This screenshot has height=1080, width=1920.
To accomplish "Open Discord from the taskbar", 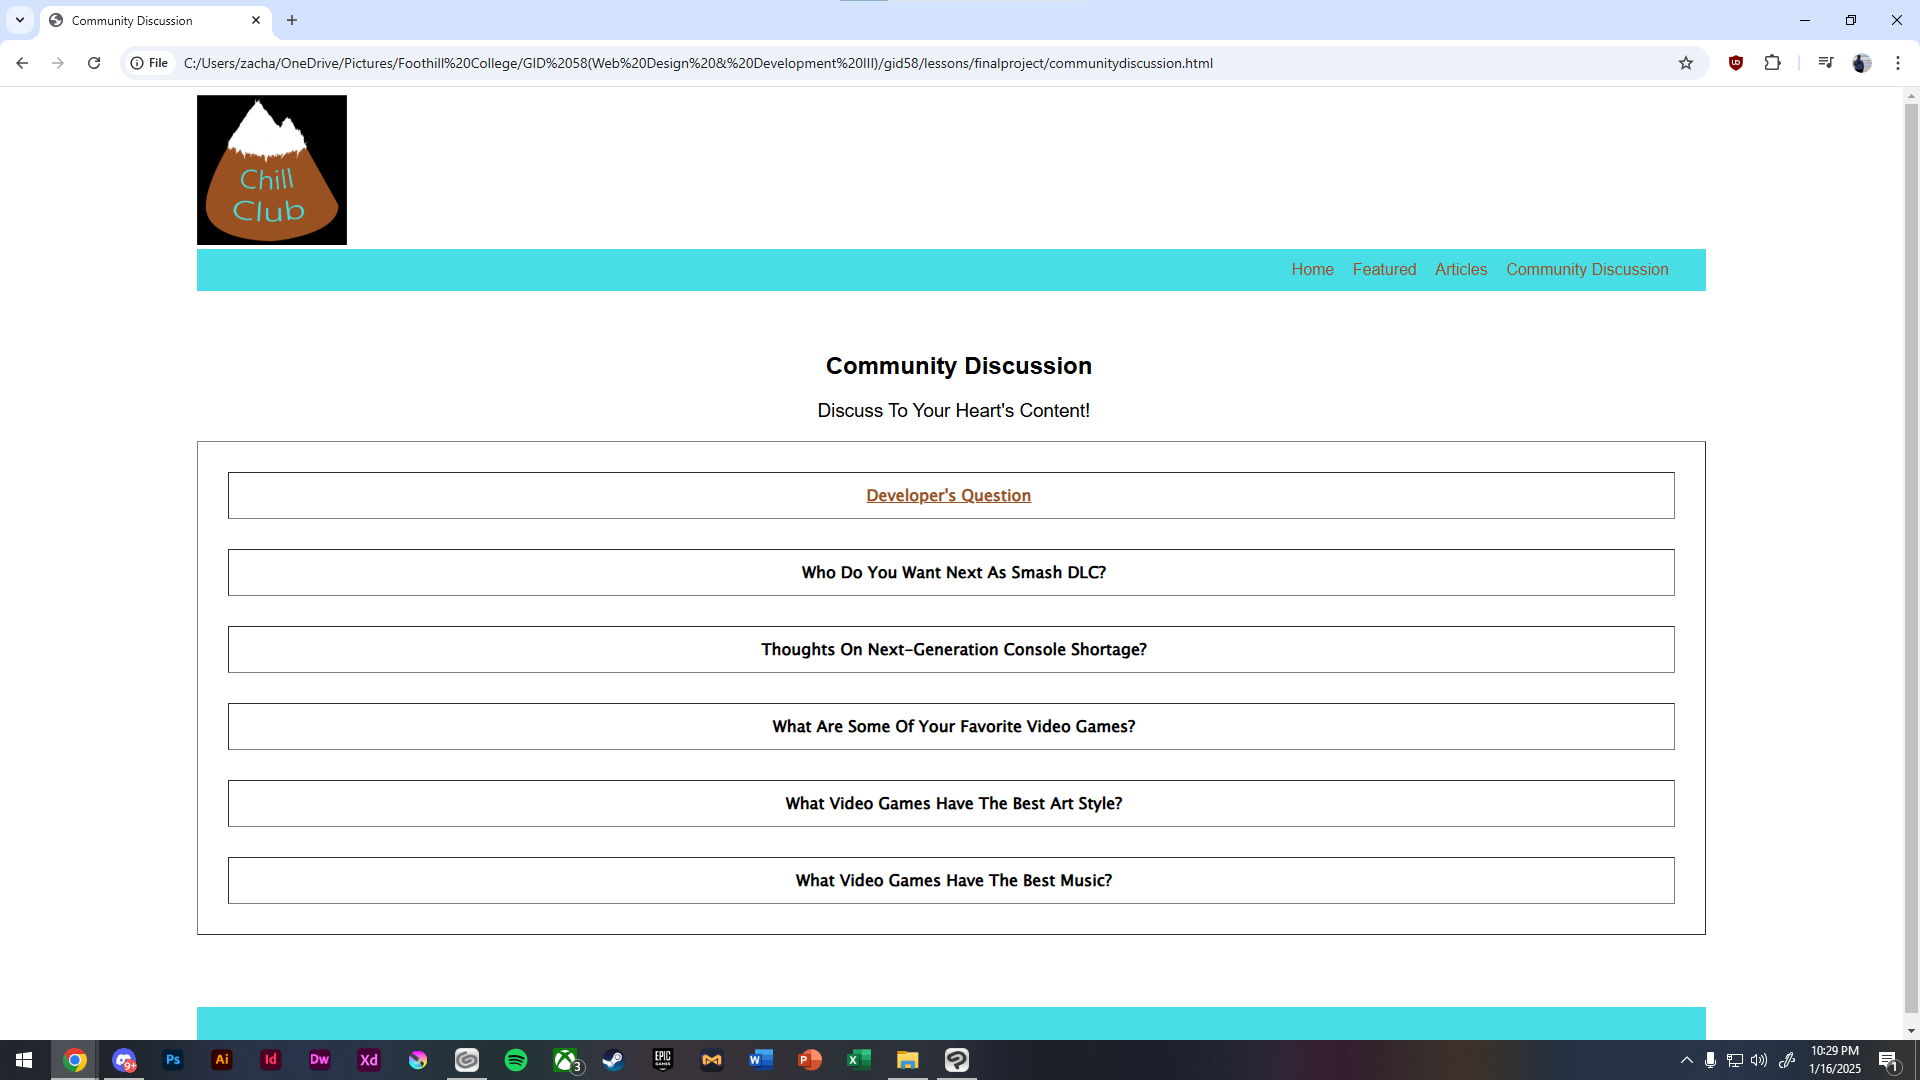I will click(124, 1060).
